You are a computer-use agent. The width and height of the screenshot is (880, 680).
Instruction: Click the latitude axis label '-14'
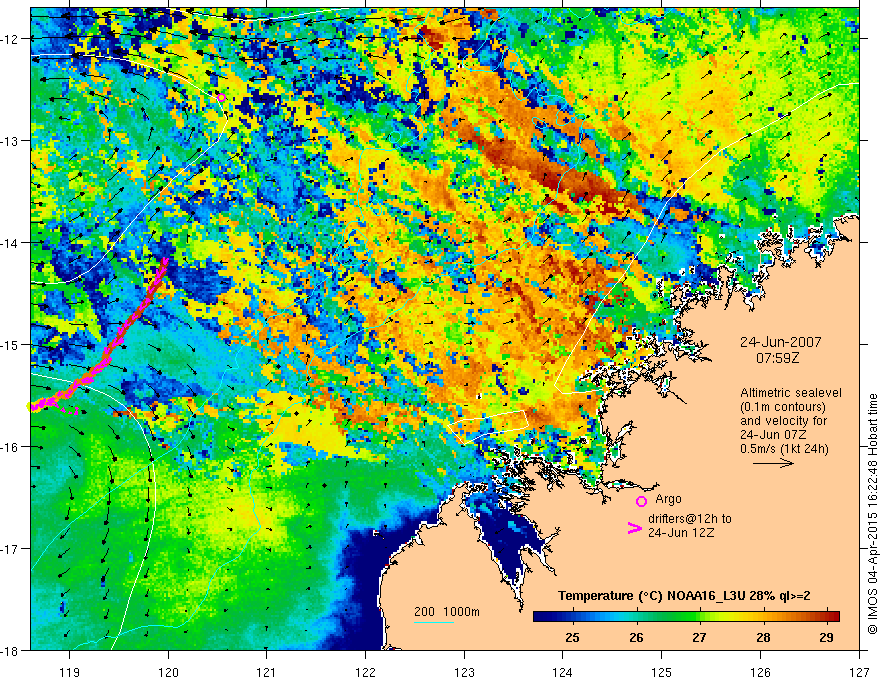tap(10, 243)
